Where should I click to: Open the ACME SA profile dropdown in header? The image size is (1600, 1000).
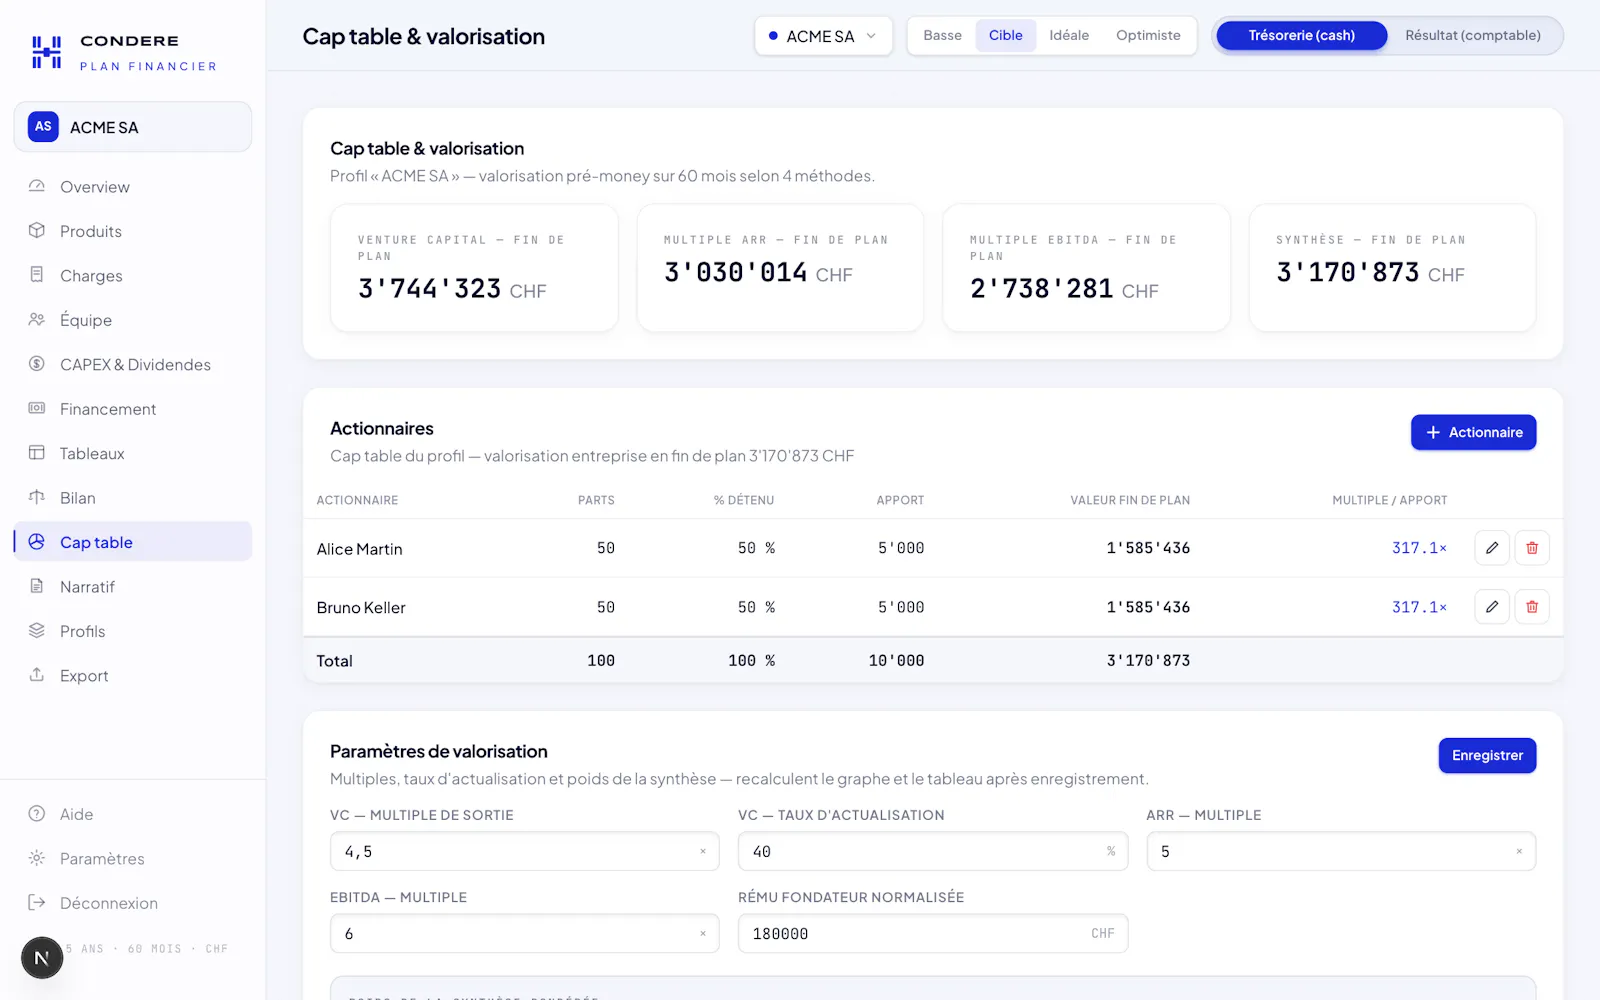pos(823,36)
